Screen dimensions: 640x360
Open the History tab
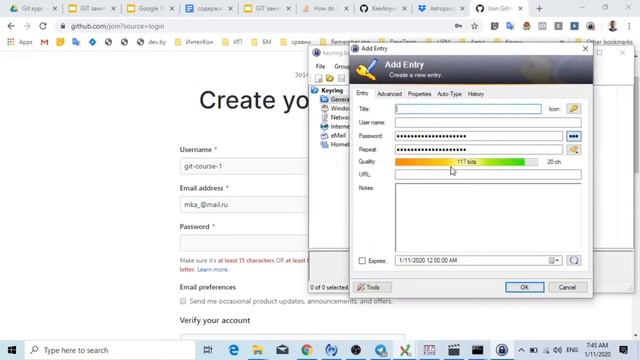[476, 94]
